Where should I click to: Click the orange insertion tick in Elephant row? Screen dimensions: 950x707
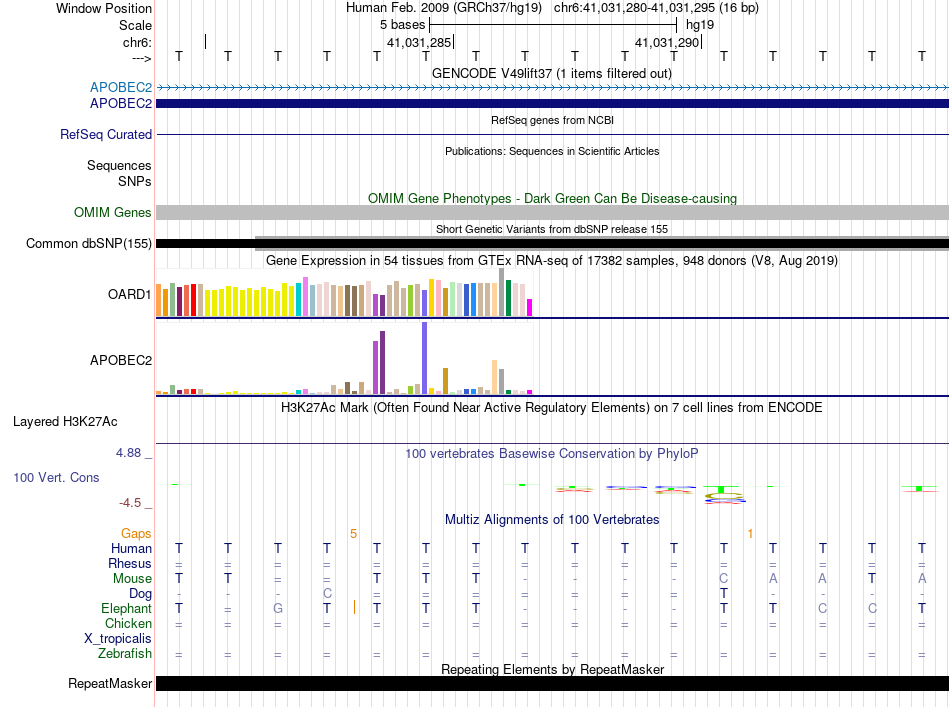354,607
